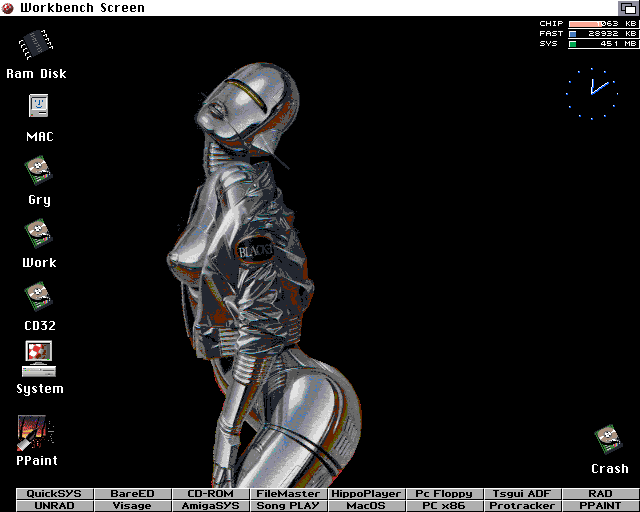Select the CD32 drive icon
The width and height of the screenshot is (640, 512).
tap(38, 296)
